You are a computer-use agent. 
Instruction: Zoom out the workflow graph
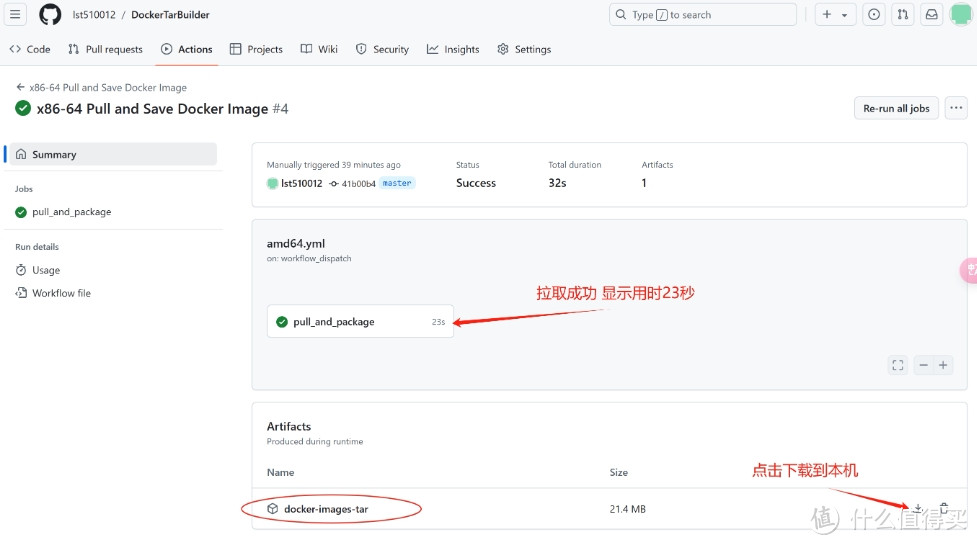point(923,365)
